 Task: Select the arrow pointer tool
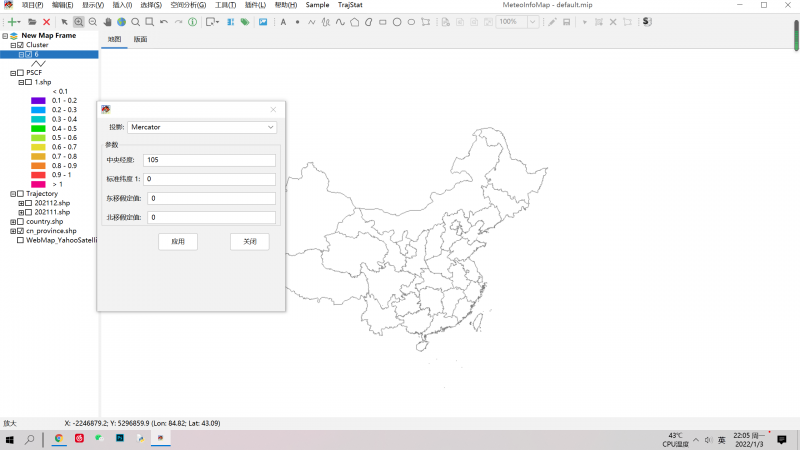coord(65,21)
